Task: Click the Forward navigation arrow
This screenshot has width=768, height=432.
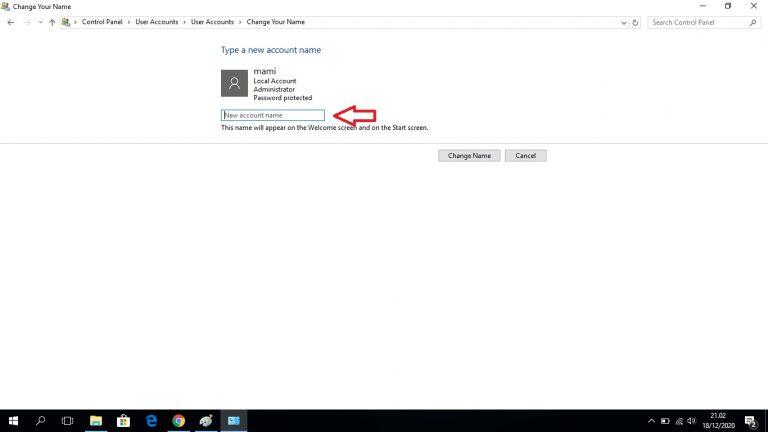Action: pos(27,23)
